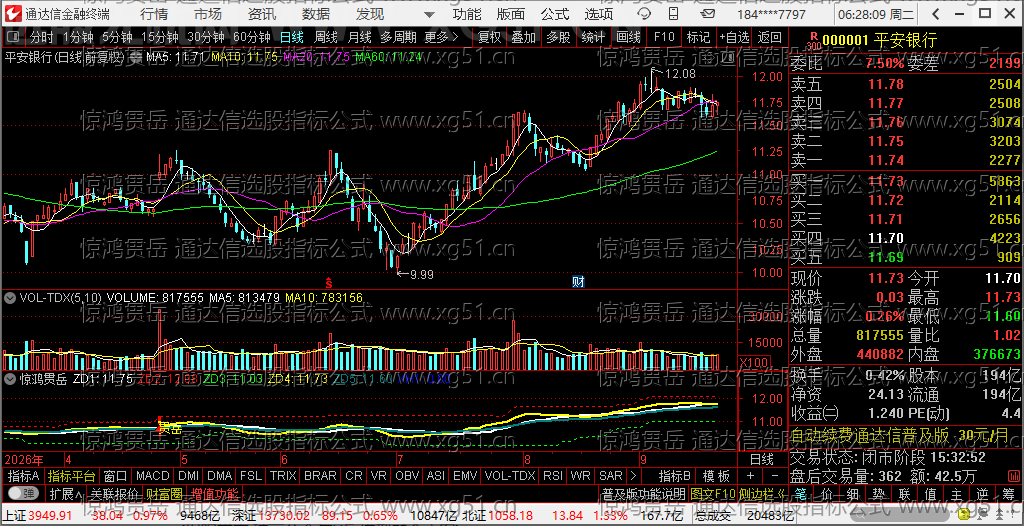Select the 主 tab in the side panel
The height and width of the screenshot is (526, 1024).
(x=957, y=493)
